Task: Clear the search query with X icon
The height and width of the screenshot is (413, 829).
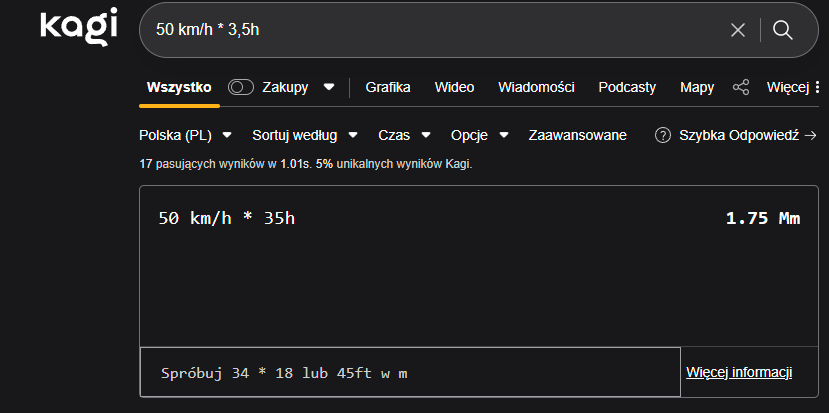Action: click(738, 30)
